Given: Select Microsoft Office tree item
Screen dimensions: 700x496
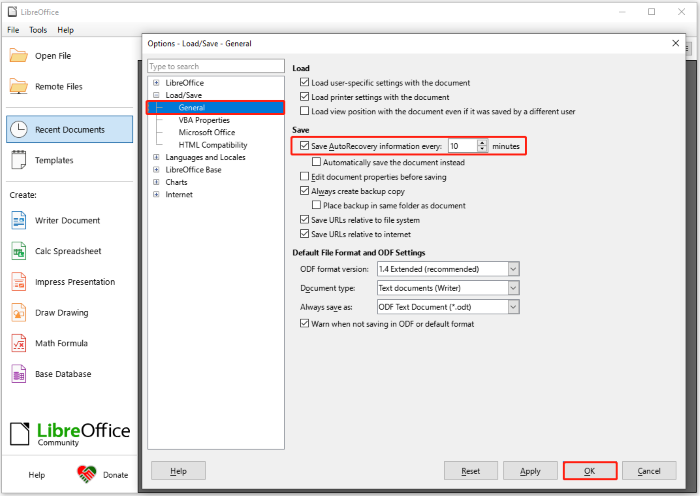Looking at the screenshot, I should 207,132.
